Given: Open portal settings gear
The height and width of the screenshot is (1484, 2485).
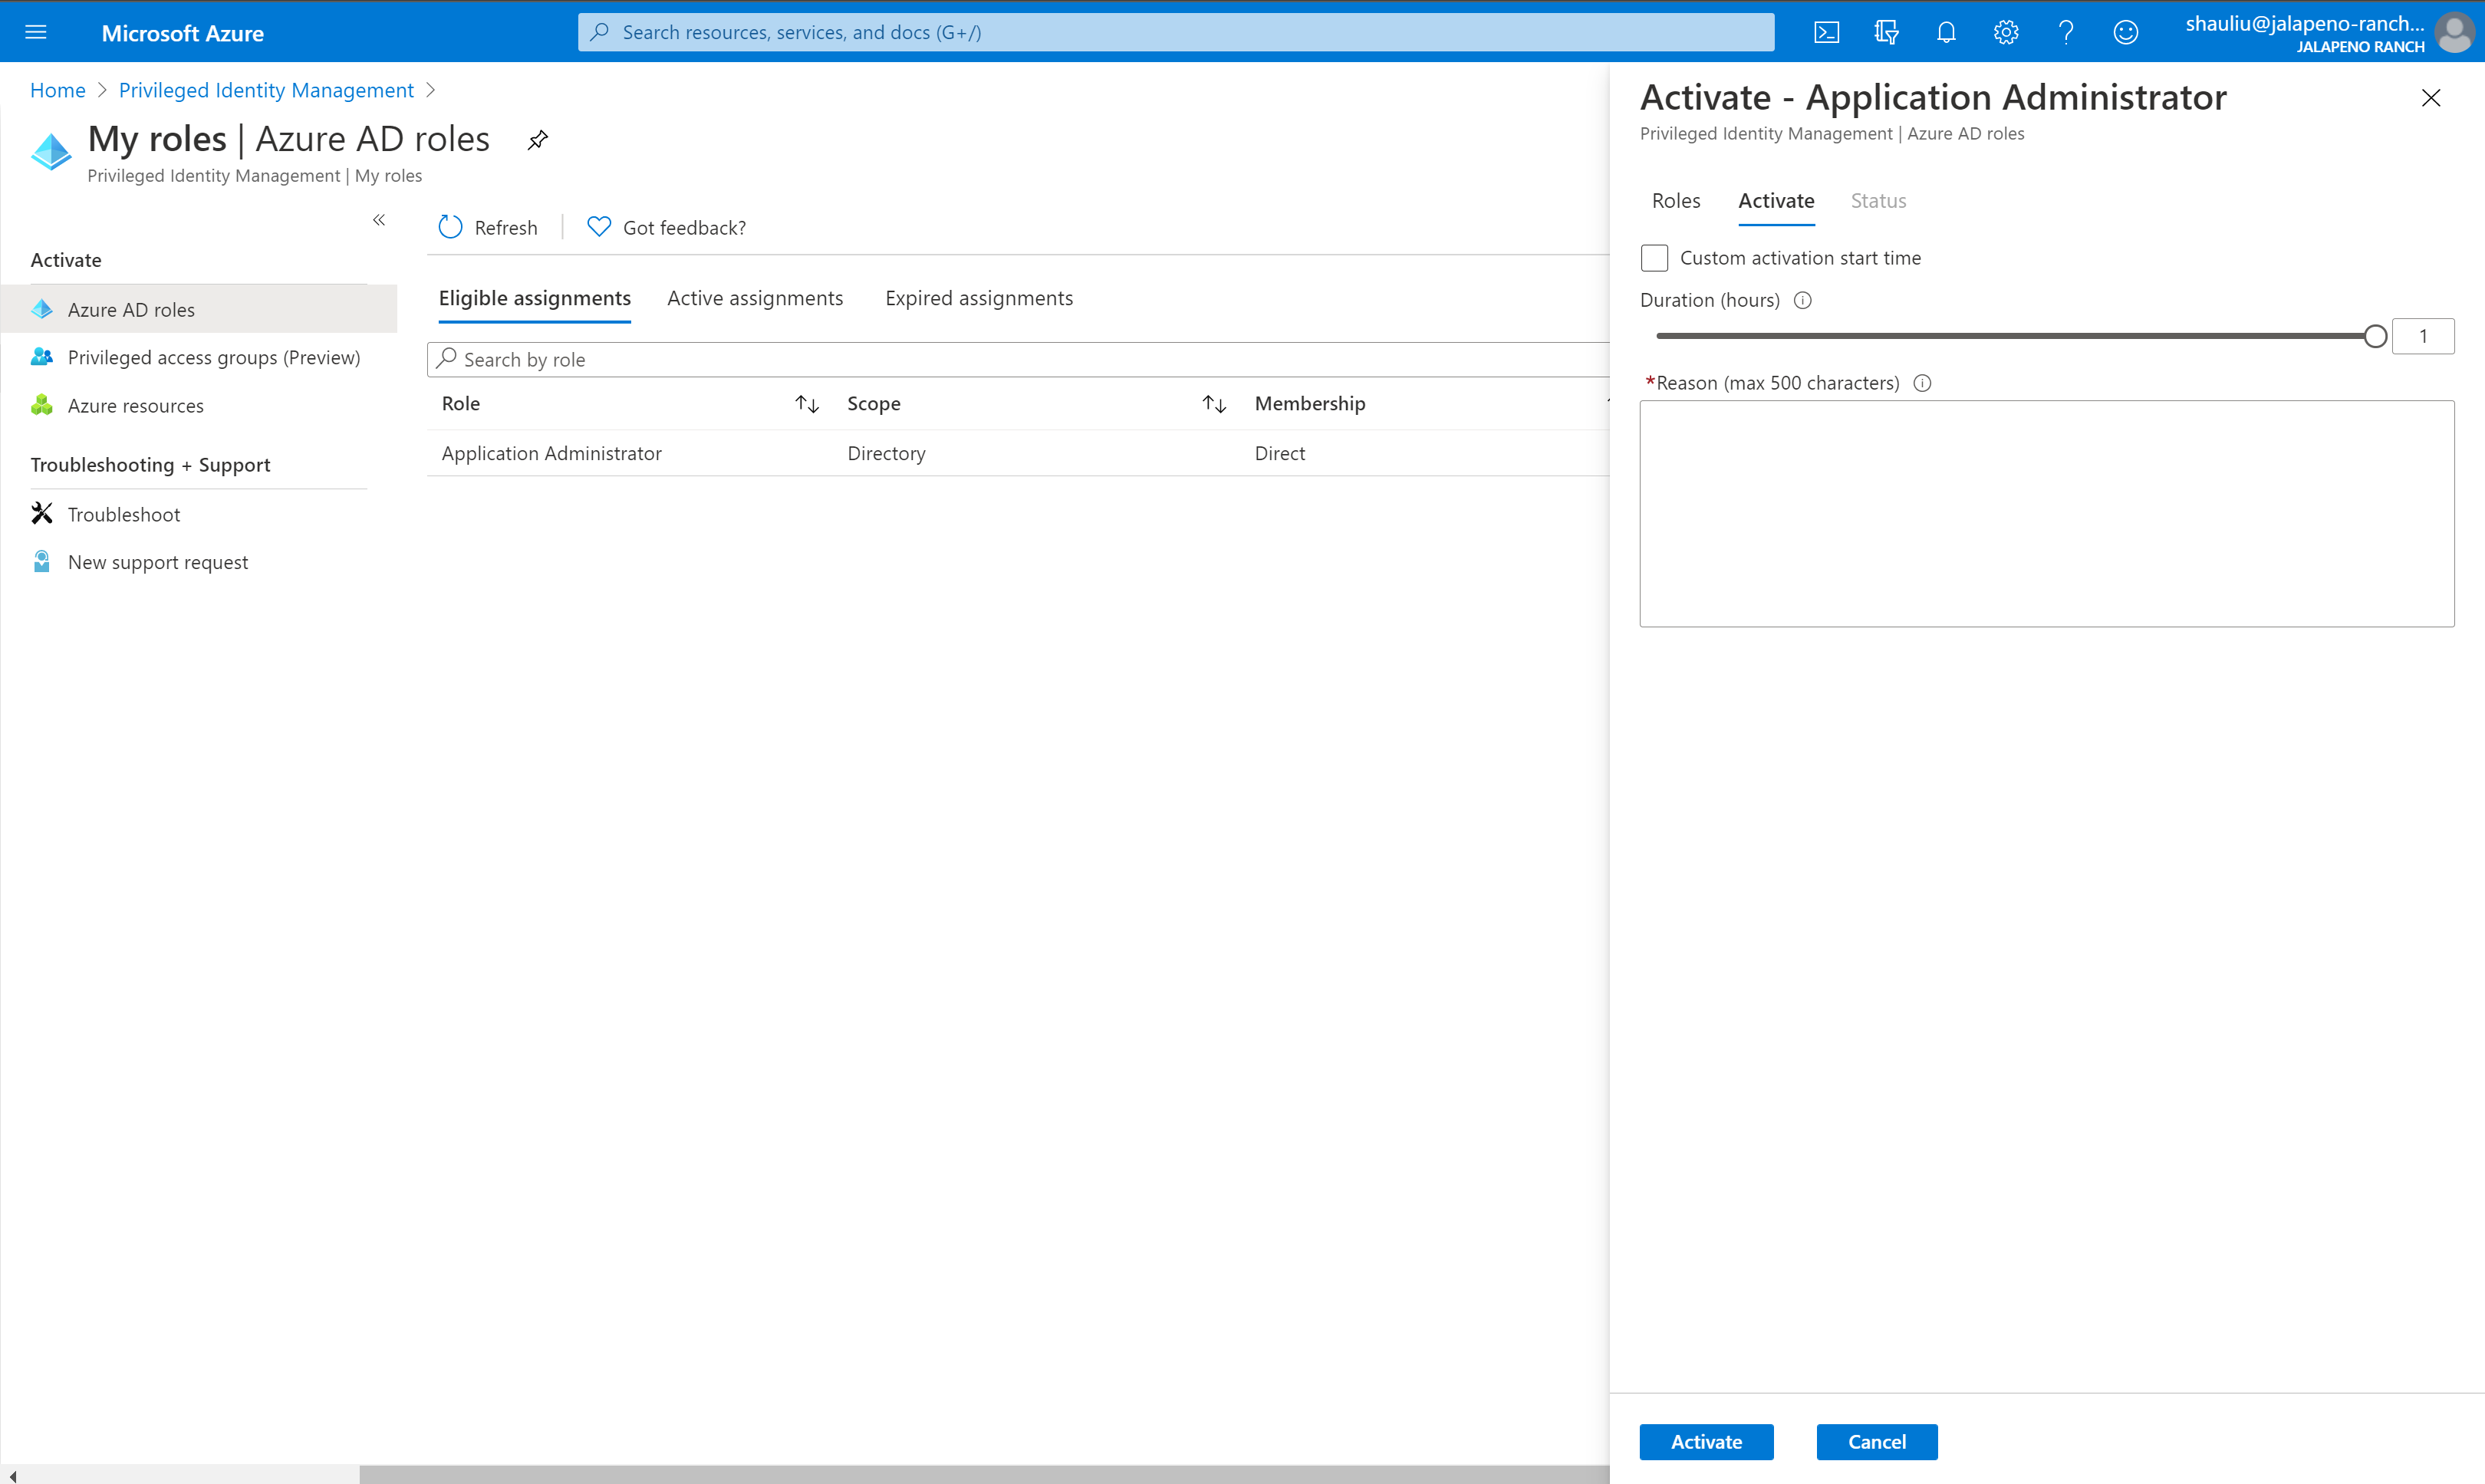Looking at the screenshot, I should point(2006,32).
